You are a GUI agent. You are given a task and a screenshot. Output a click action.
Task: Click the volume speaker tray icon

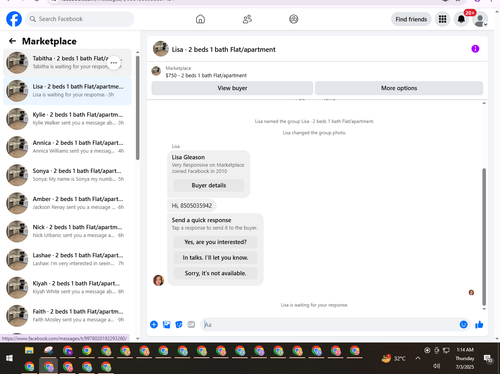click(x=436, y=366)
